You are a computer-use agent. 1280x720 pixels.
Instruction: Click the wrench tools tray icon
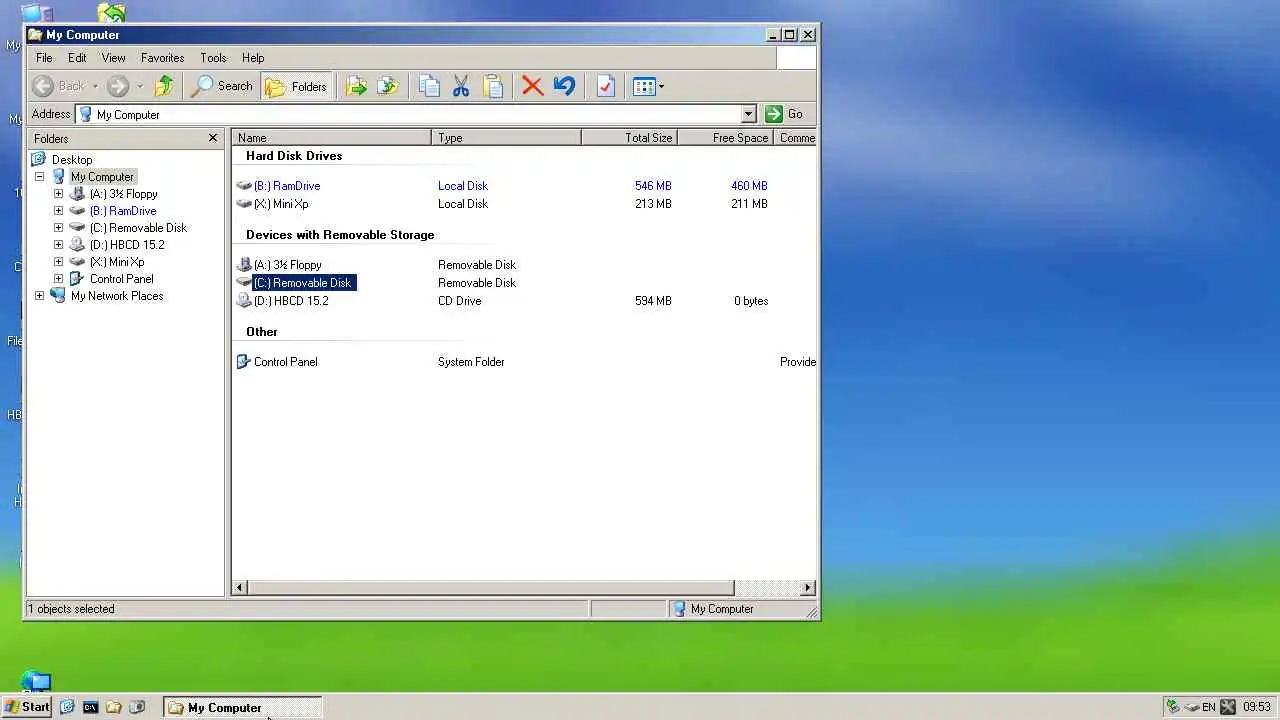click(x=1228, y=707)
